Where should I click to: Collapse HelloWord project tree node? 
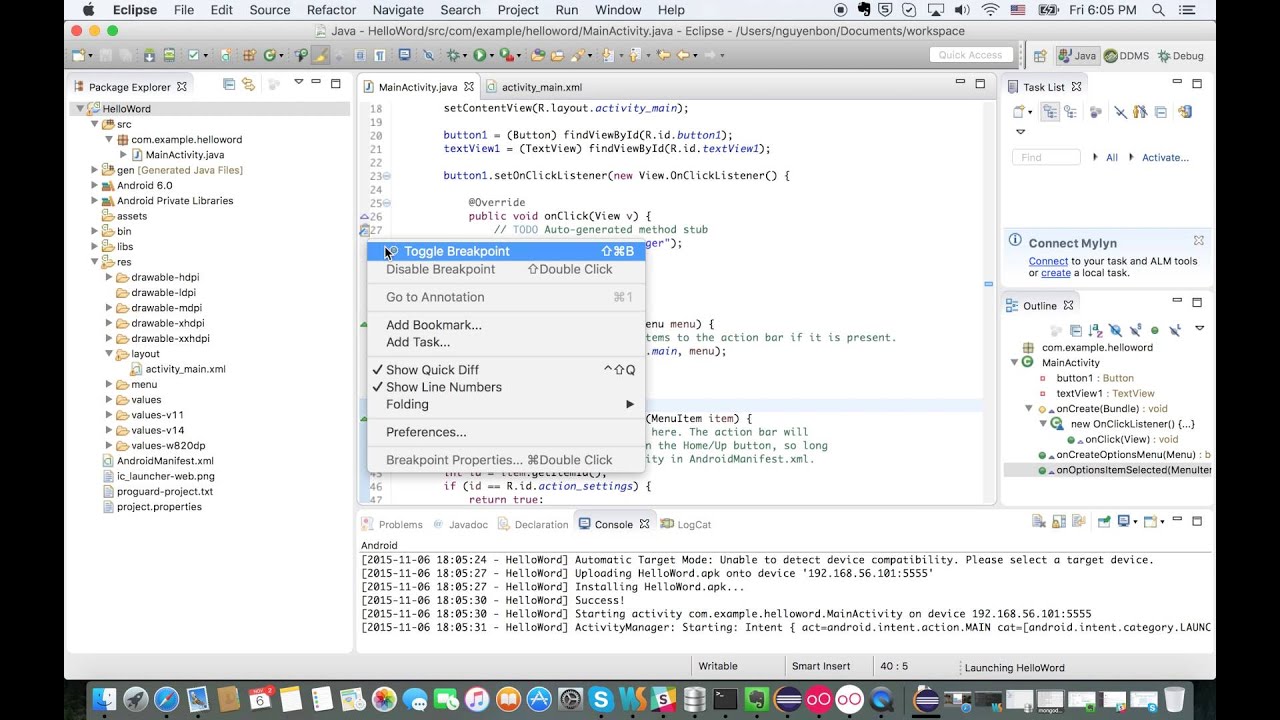[x=79, y=108]
